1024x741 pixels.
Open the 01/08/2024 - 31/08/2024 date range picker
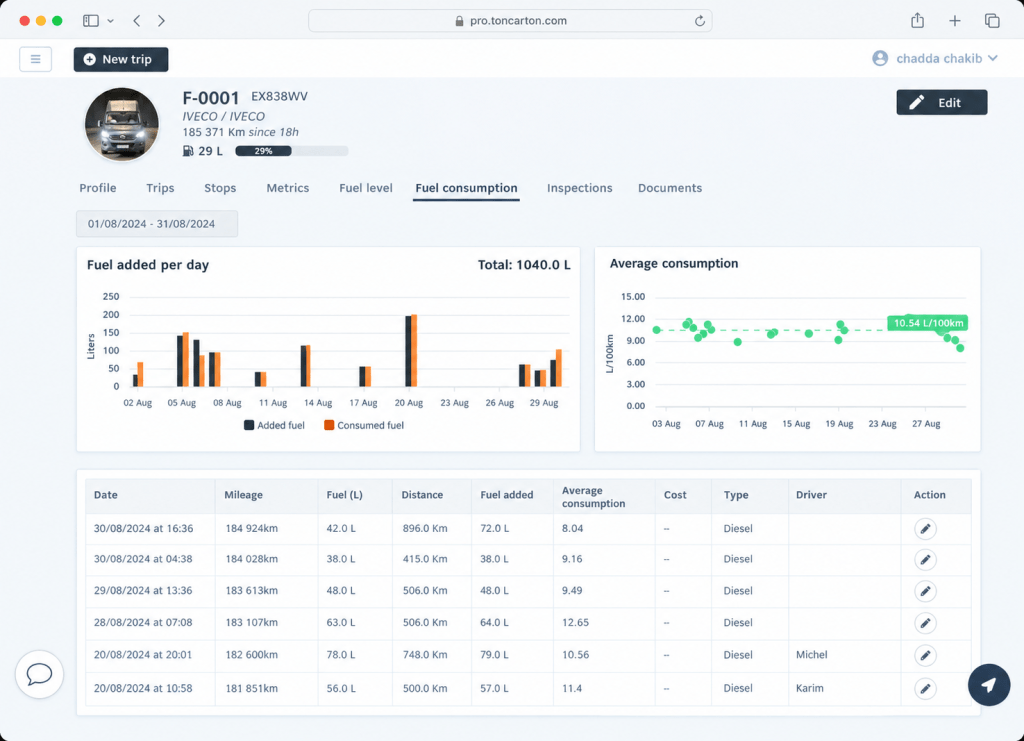pos(157,224)
